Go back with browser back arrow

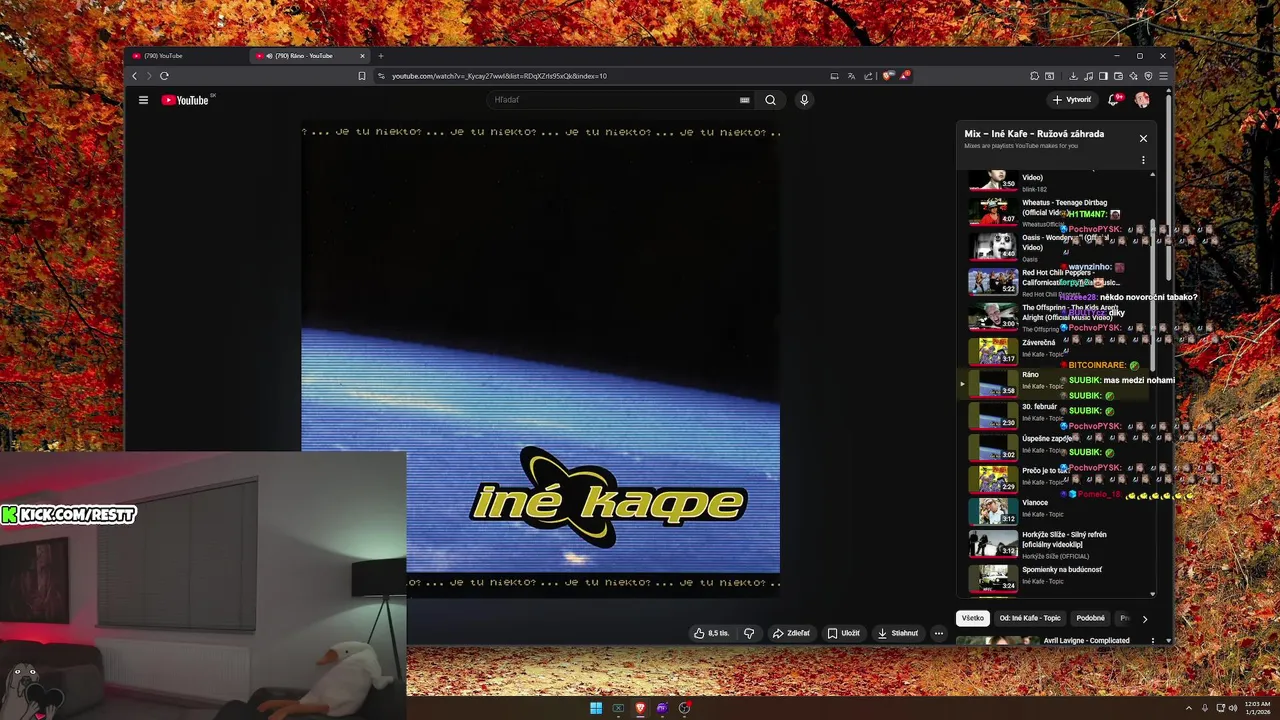135,76
